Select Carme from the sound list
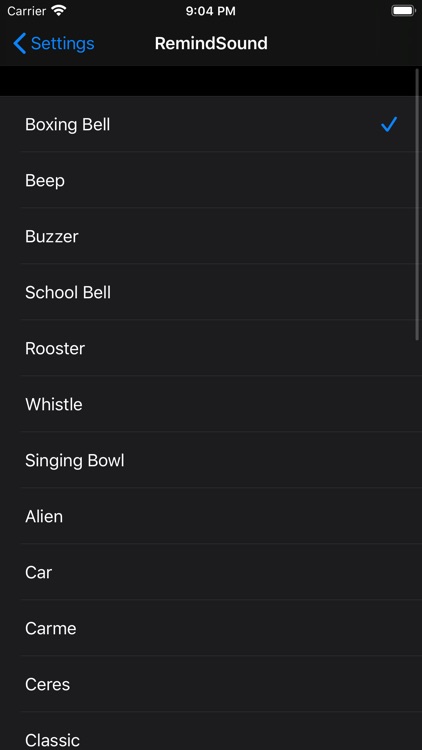 pyautogui.click(x=211, y=628)
